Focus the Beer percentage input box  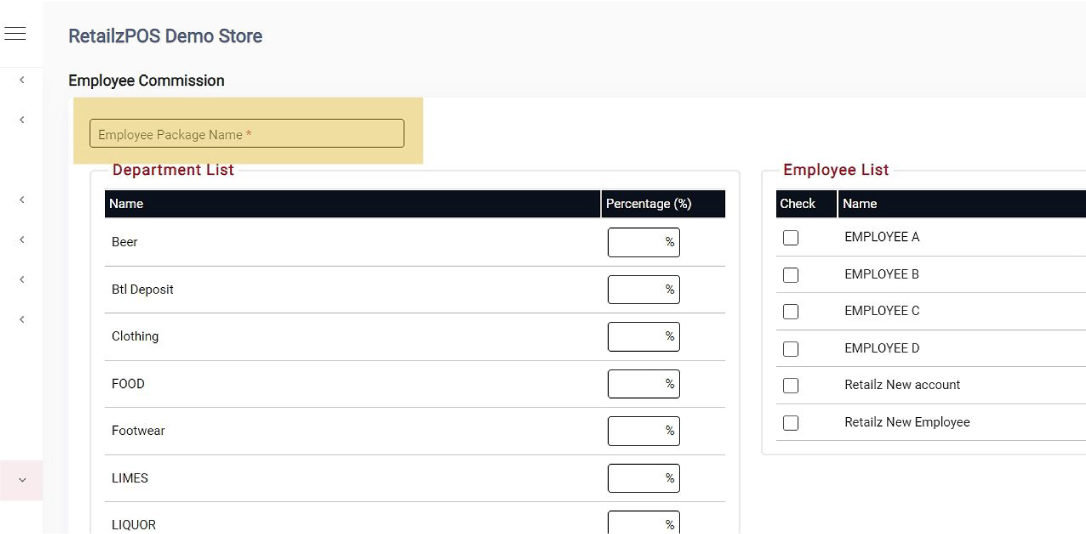[642, 242]
